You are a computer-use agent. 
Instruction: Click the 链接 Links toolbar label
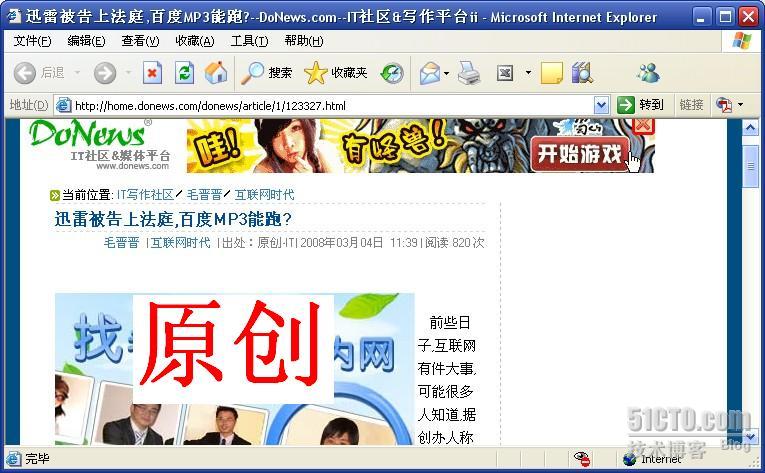tap(691, 105)
